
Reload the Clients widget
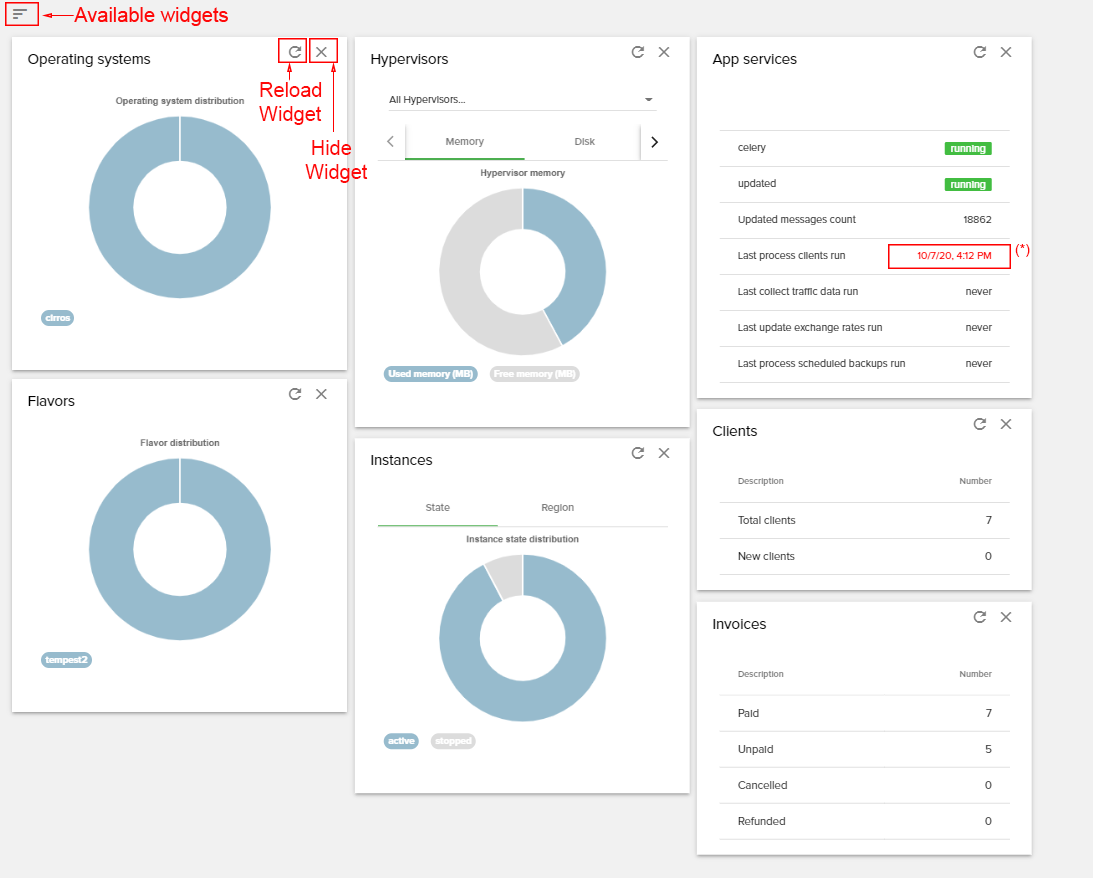[x=980, y=424]
